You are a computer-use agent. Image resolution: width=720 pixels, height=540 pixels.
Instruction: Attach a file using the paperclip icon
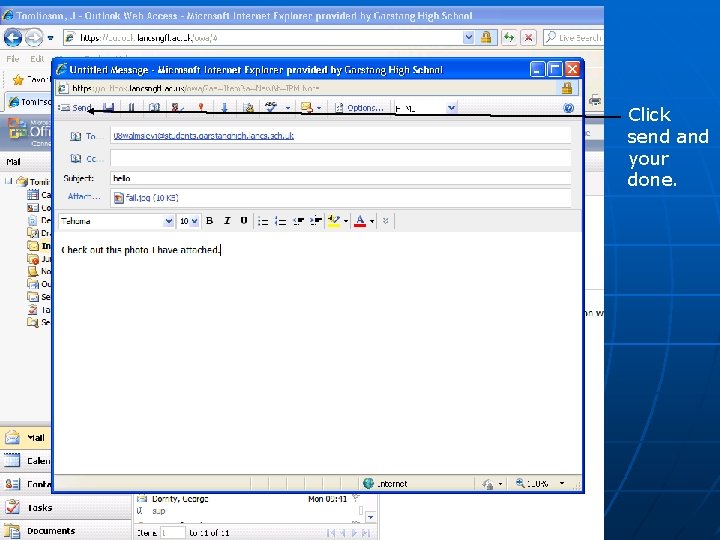pos(131,107)
